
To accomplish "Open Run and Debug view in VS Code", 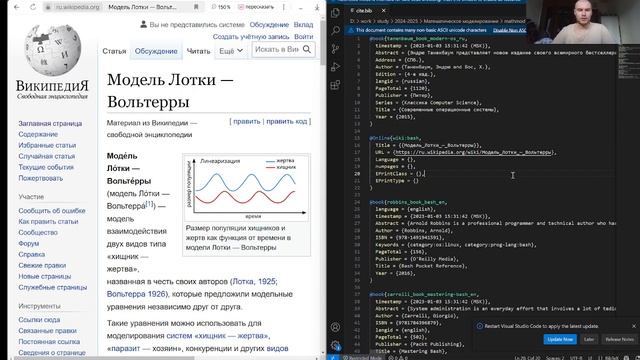I will tap(336, 67).
